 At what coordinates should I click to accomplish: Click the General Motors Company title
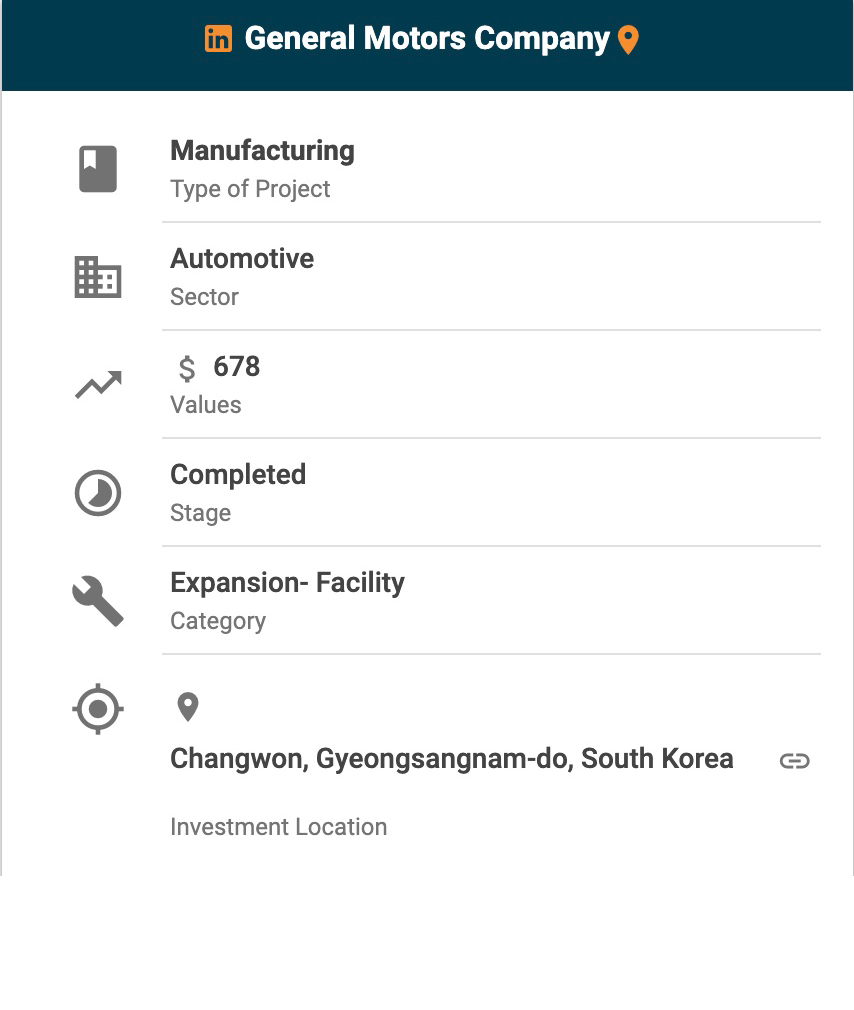pos(427,39)
